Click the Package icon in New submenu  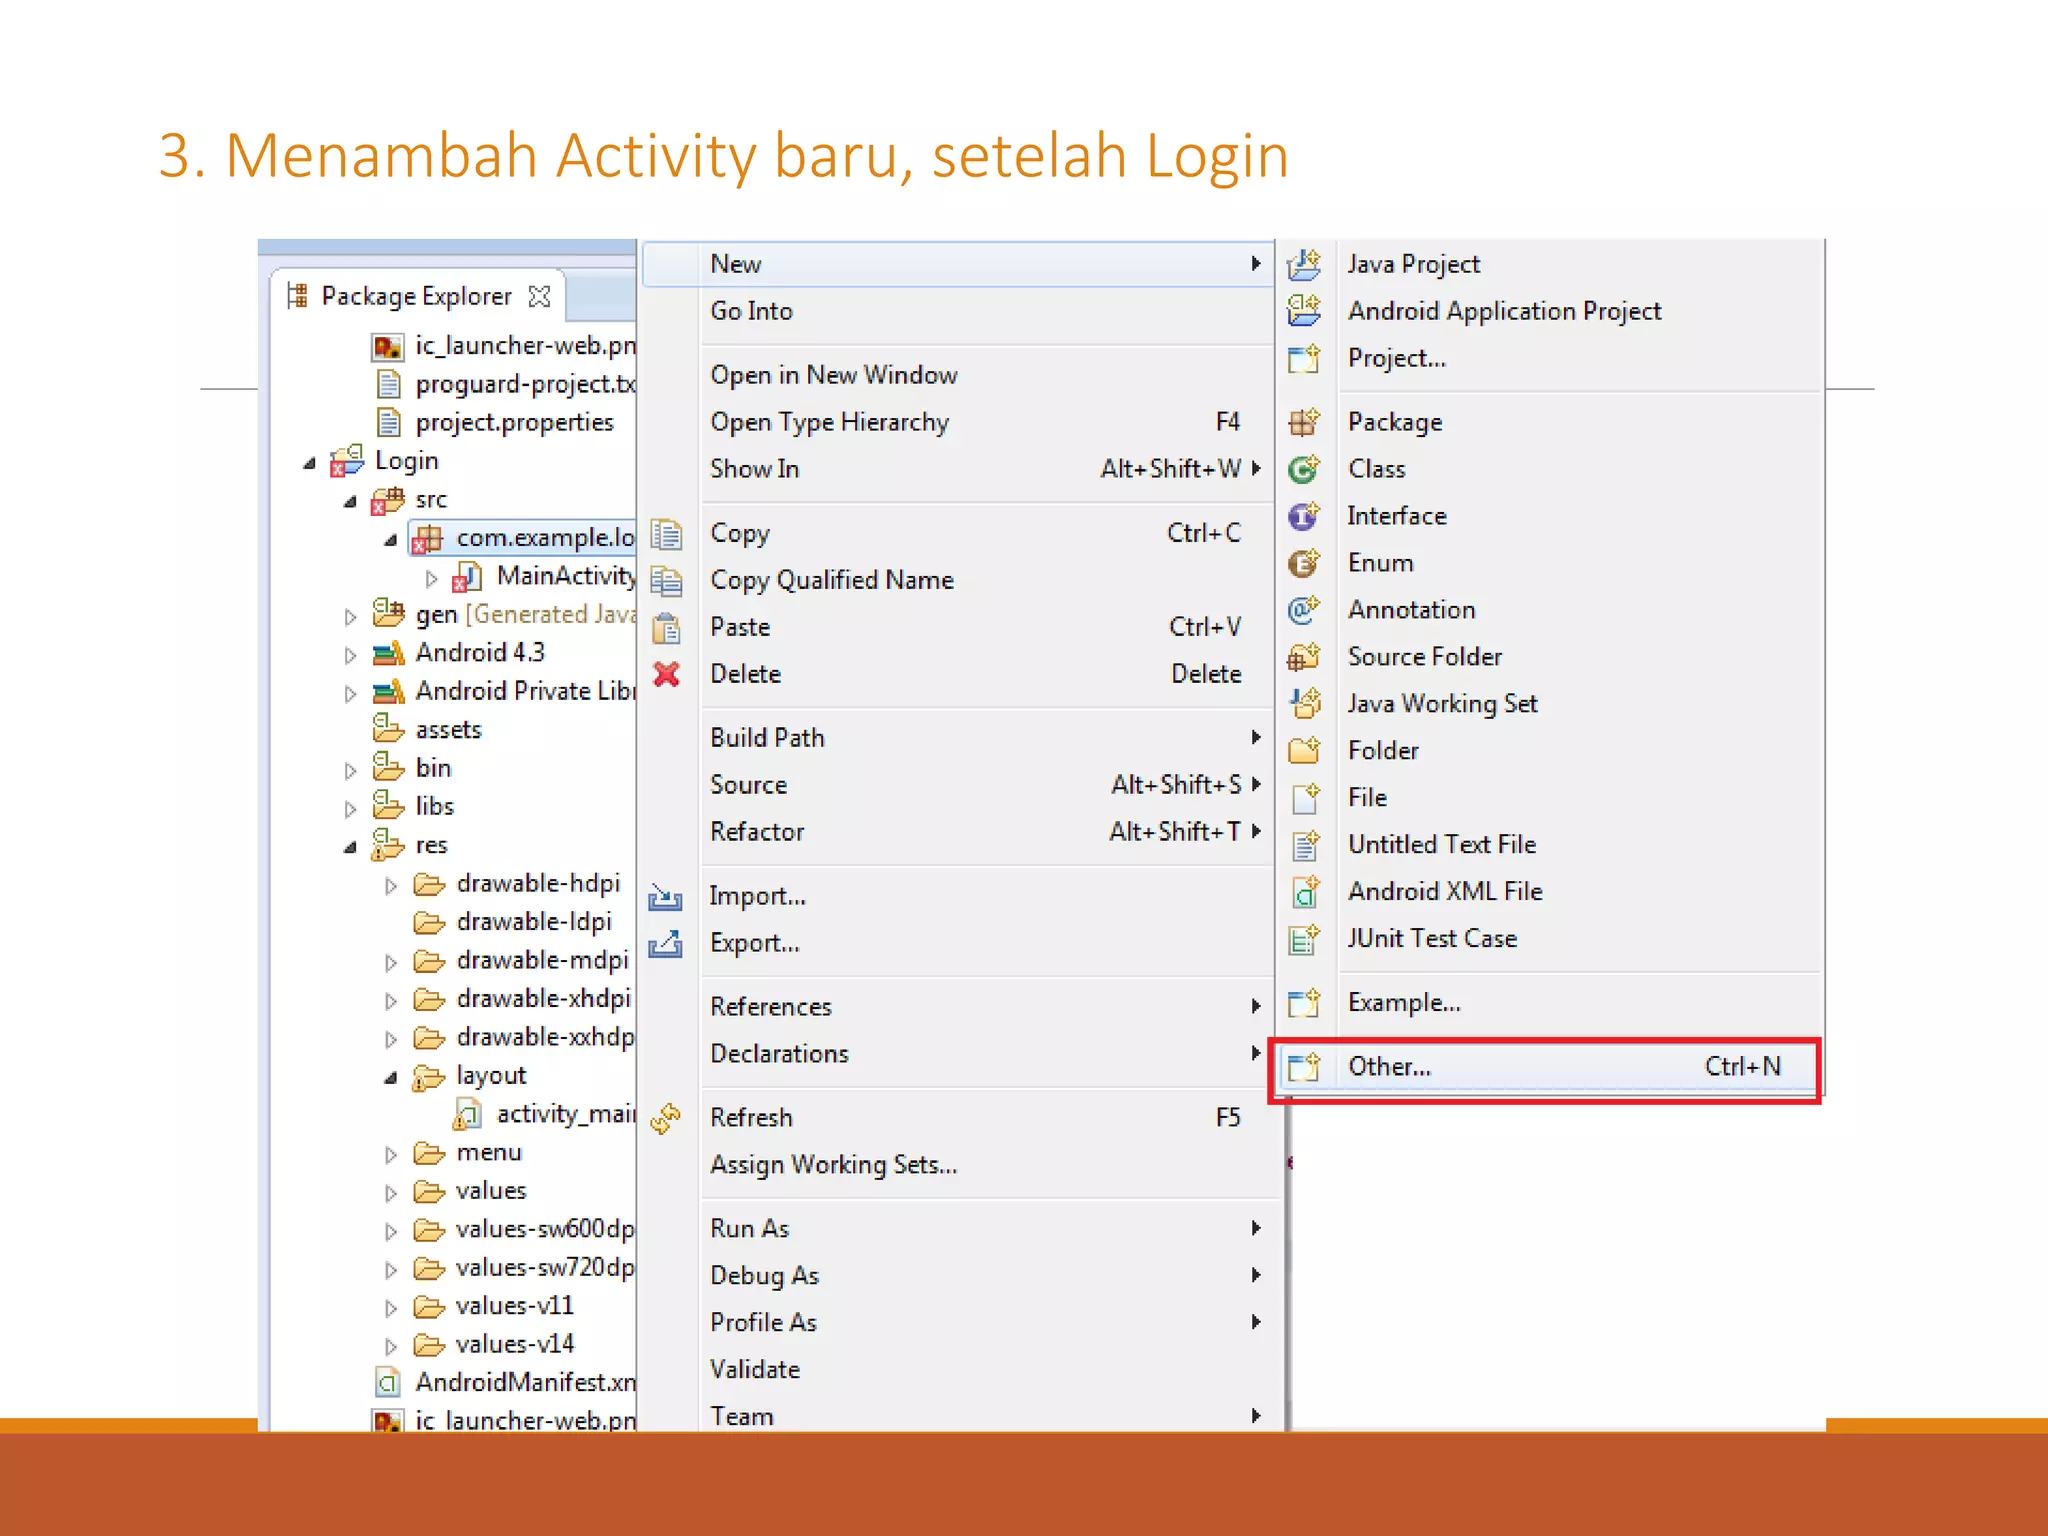[1304, 422]
